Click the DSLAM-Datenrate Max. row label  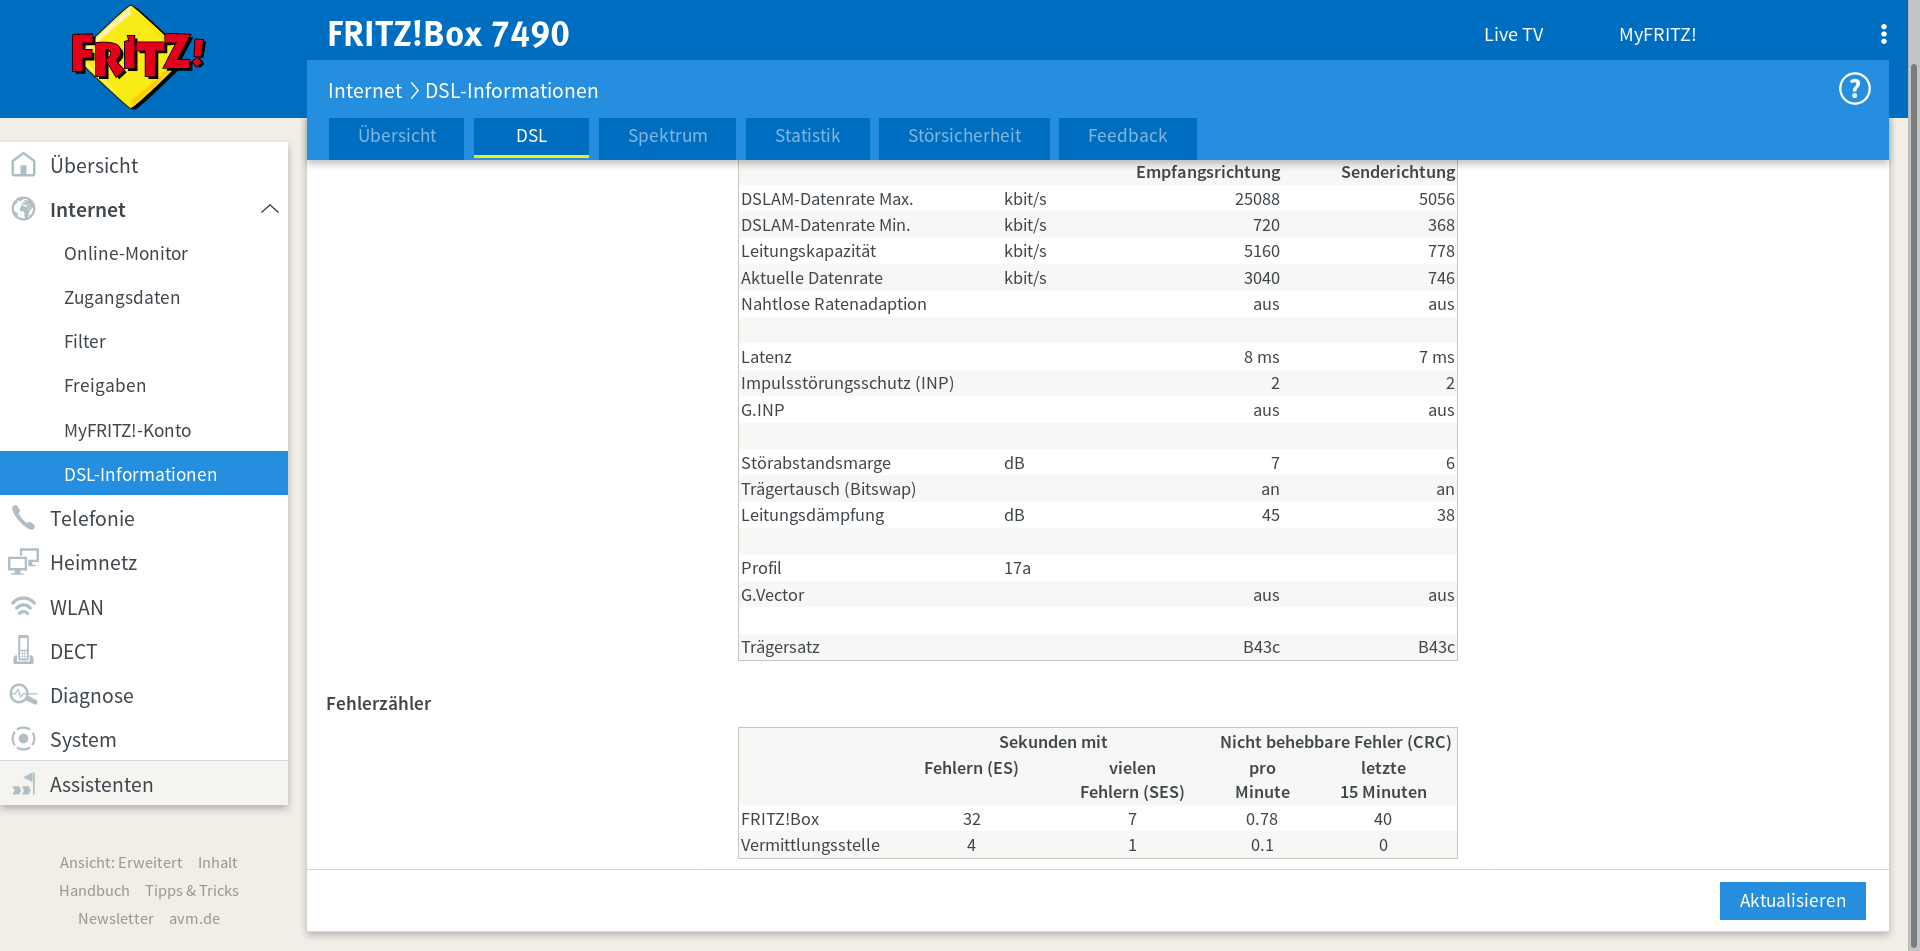(826, 199)
